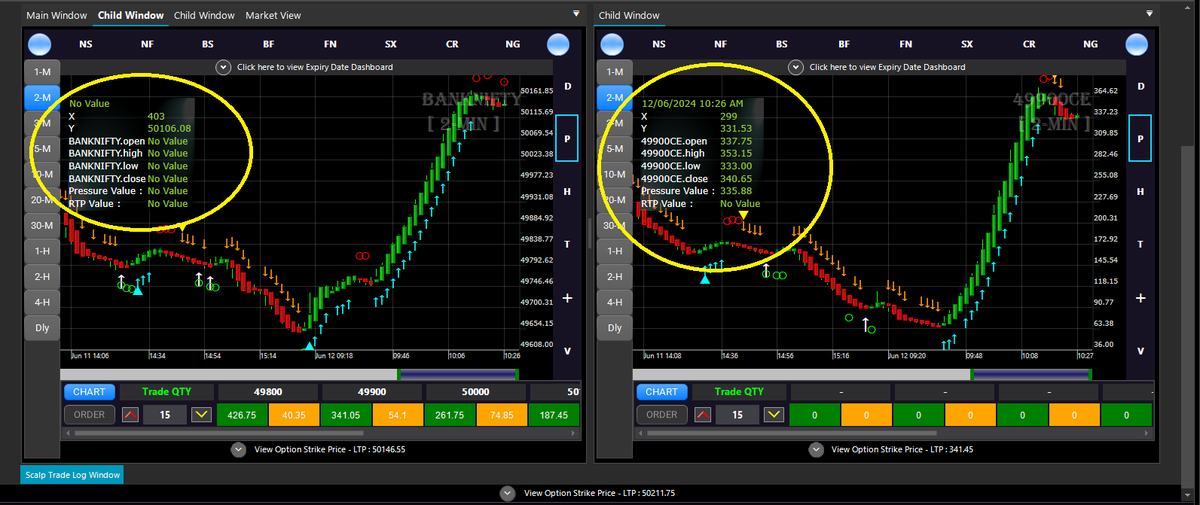Screen dimensions: 1200x505
Task: Select BS segment in right chart header
Action: (781, 44)
